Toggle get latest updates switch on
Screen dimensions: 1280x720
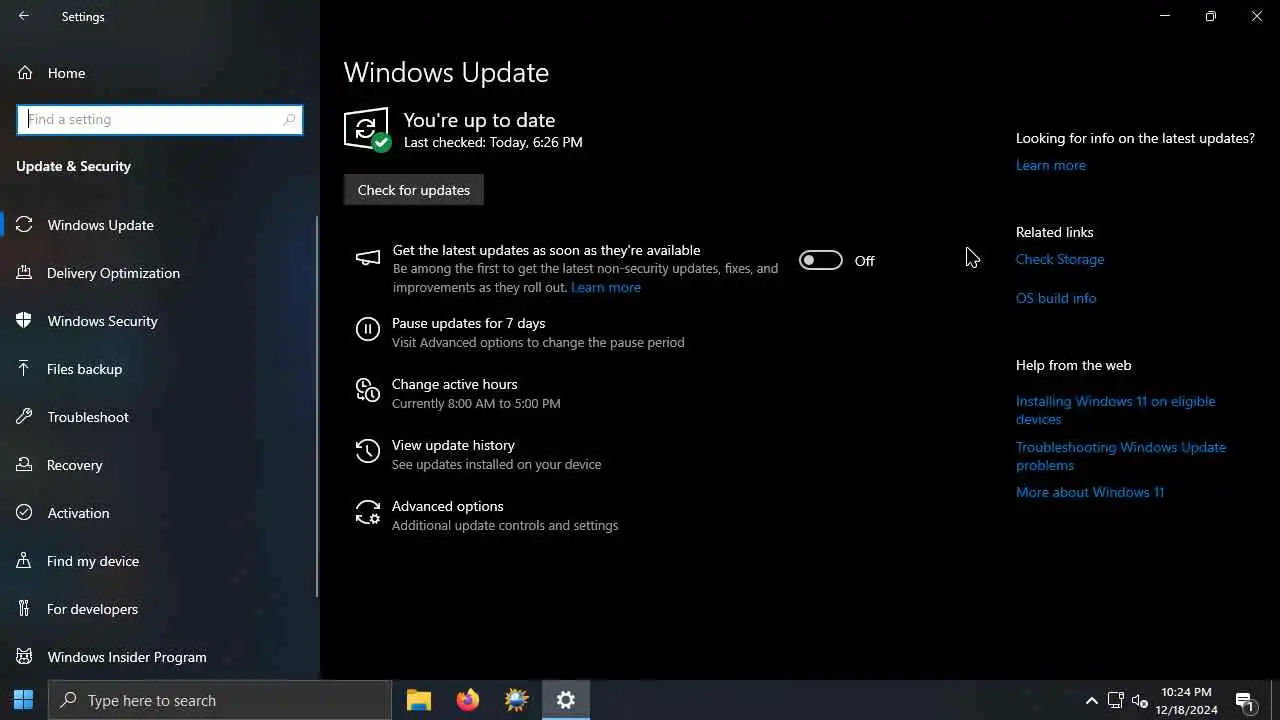click(820, 260)
